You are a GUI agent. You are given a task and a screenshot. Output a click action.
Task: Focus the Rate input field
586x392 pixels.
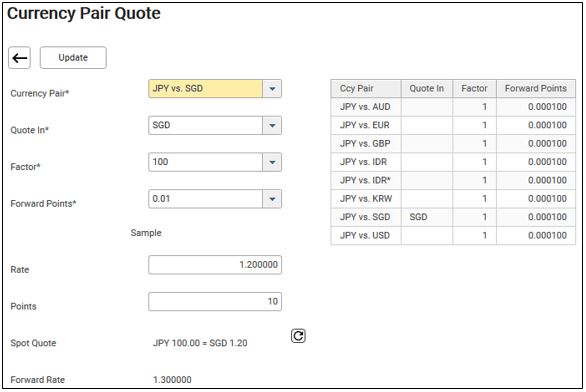click(x=215, y=265)
